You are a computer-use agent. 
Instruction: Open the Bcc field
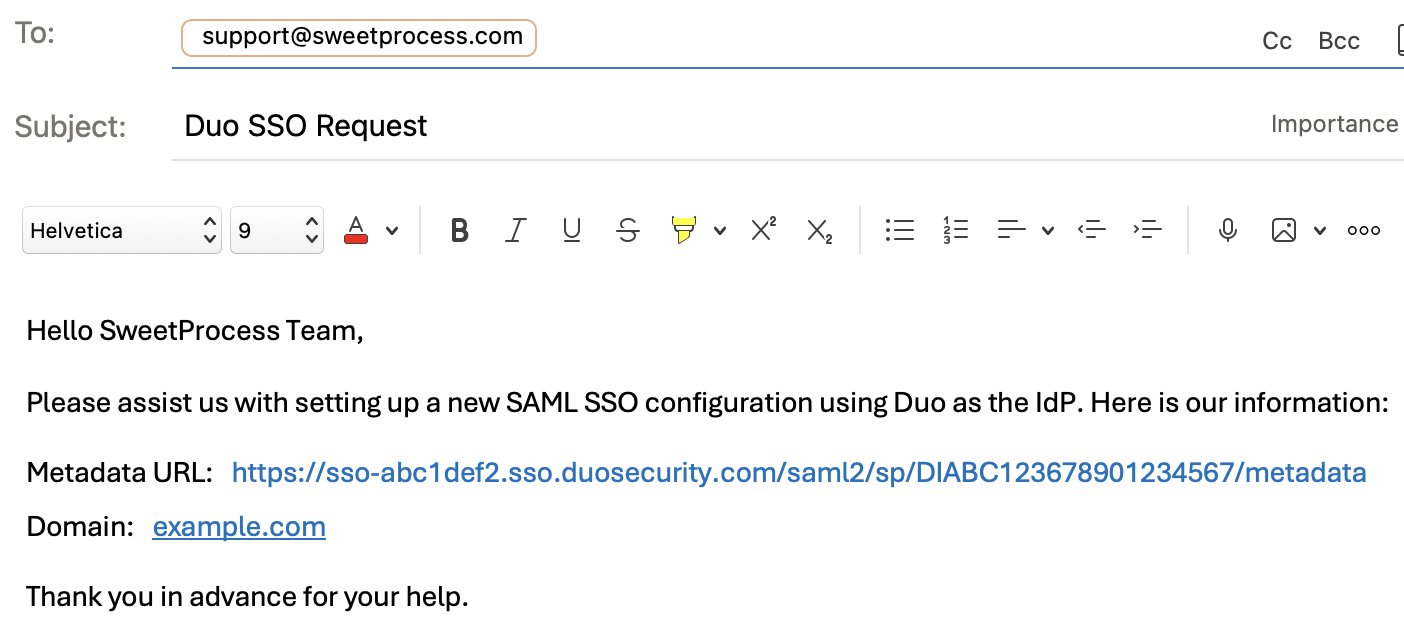coord(1338,41)
